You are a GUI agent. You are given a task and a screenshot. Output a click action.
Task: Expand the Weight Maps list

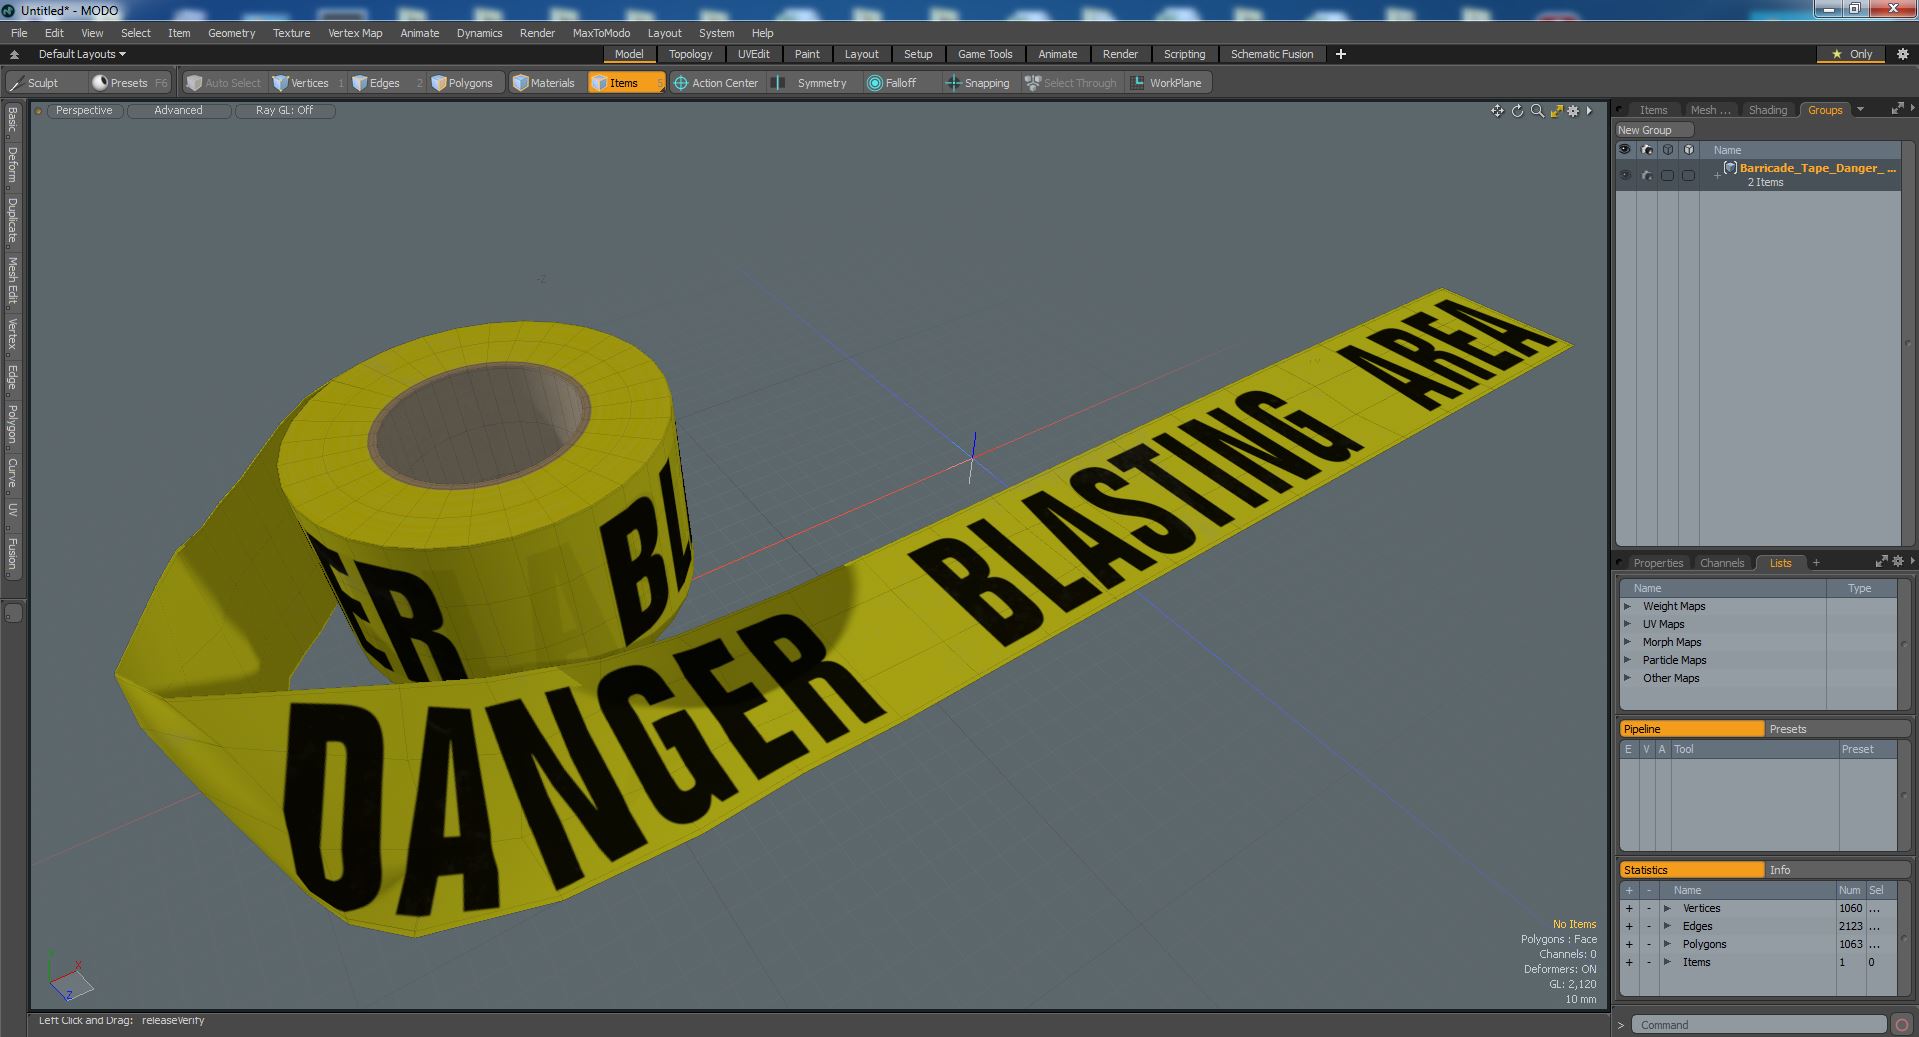click(x=1627, y=606)
